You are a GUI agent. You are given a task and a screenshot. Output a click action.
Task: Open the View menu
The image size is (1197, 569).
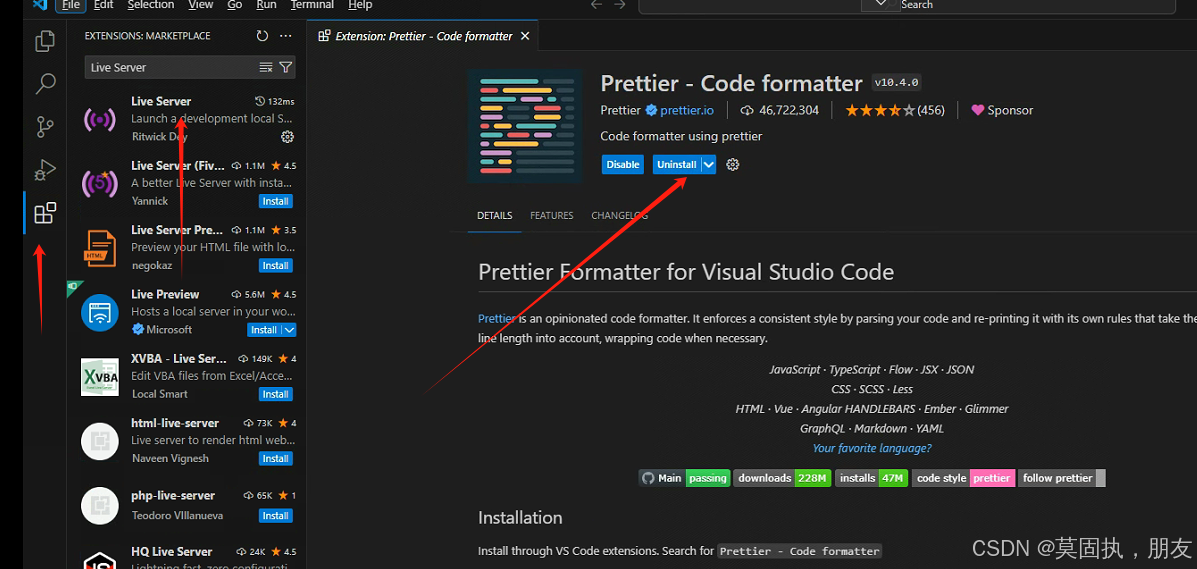tap(201, 5)
